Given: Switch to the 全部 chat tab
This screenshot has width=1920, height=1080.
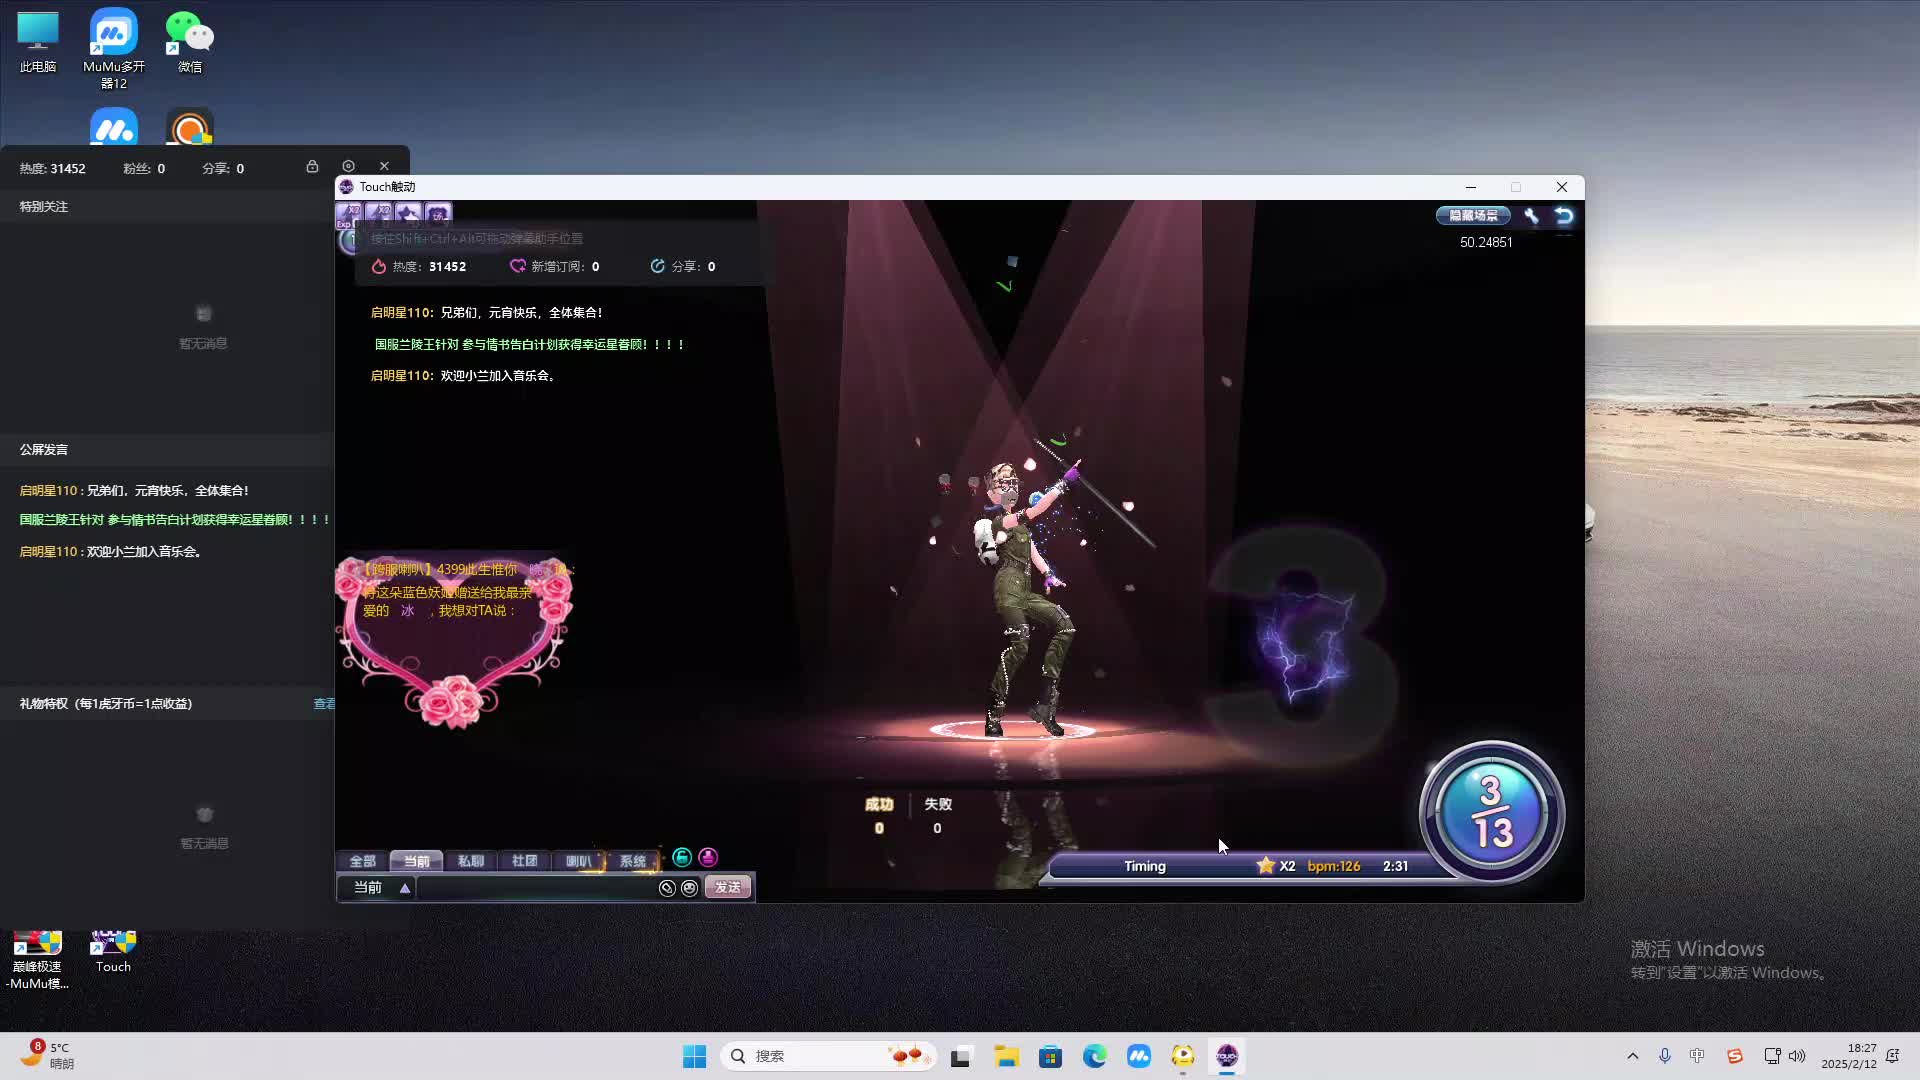Looking at the screenshot, I should pyautogui.click(x=362, y=861).
